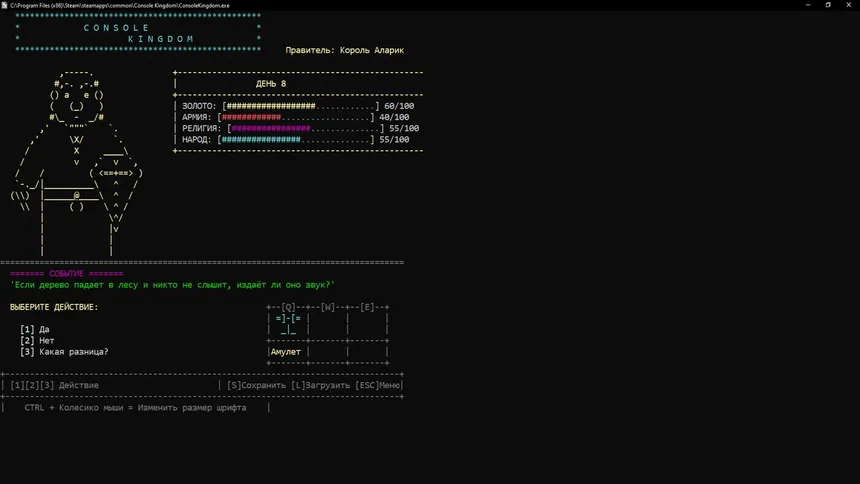This screenshot has width=860, height=484.
Task: Click the army value 40/100
Action: point(394,117)
